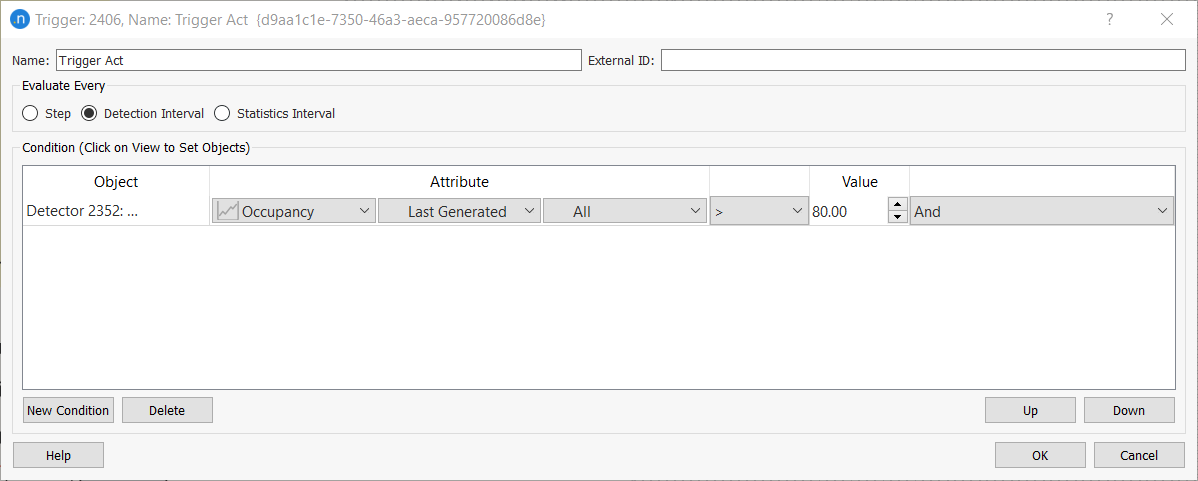The width and height of the screenshot is (1198, 481).
Task: Click the title bar help question mark
Action: [1110, 19]
